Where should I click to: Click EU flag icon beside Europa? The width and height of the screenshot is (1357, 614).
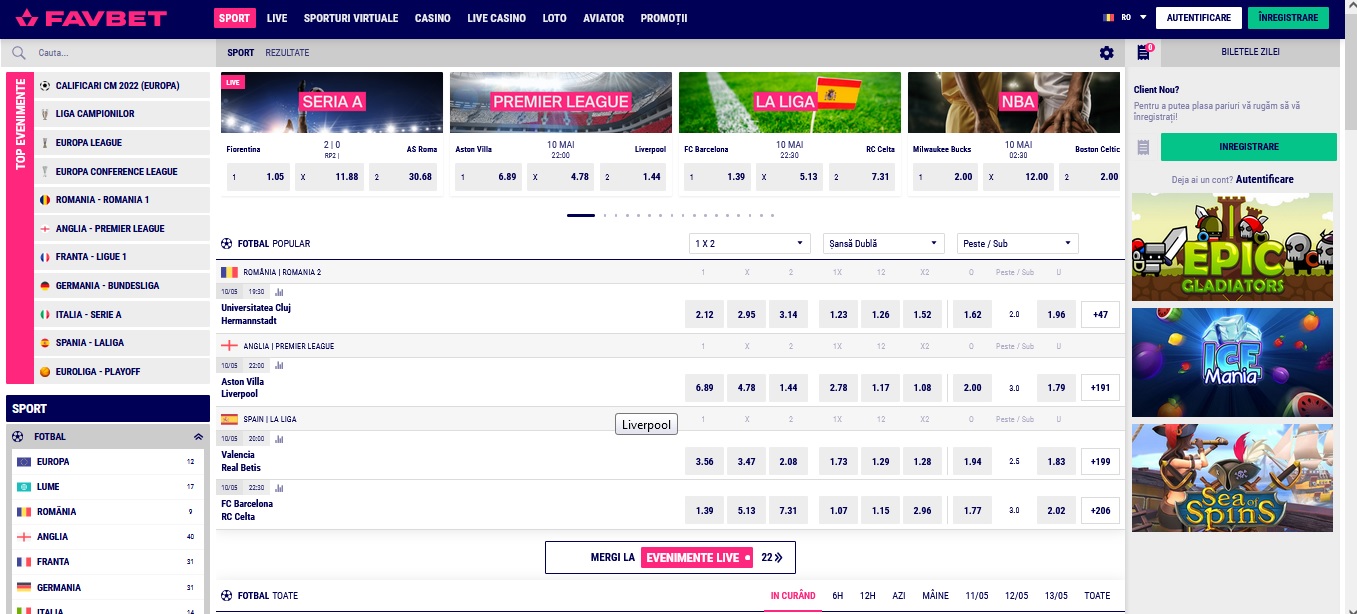[24, 462]
